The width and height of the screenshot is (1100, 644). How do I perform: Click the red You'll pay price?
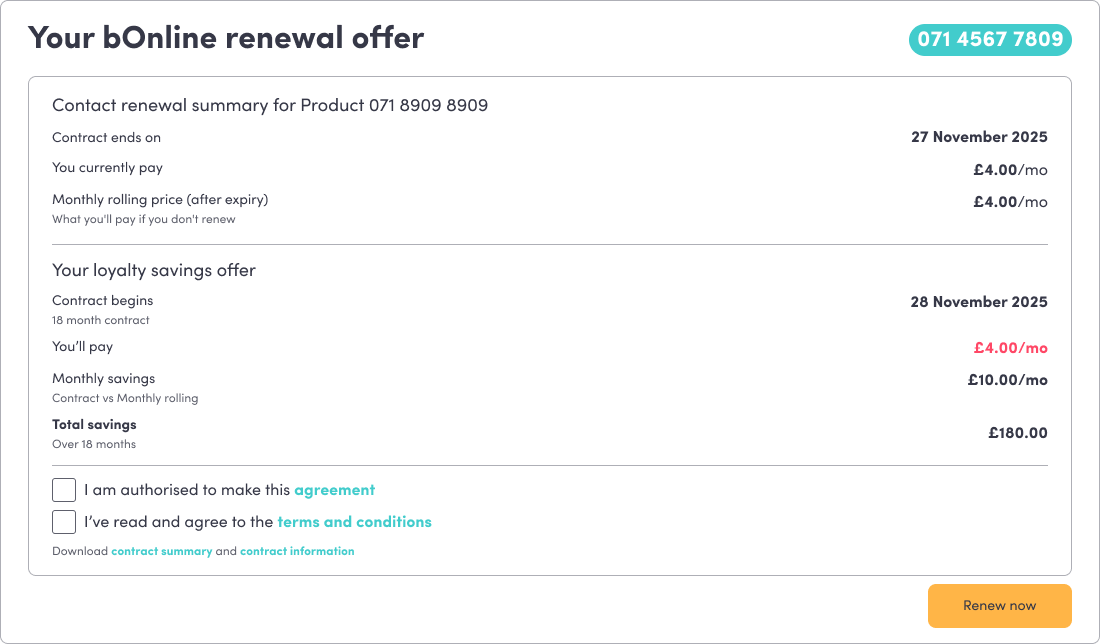(x=1010, y=348)
